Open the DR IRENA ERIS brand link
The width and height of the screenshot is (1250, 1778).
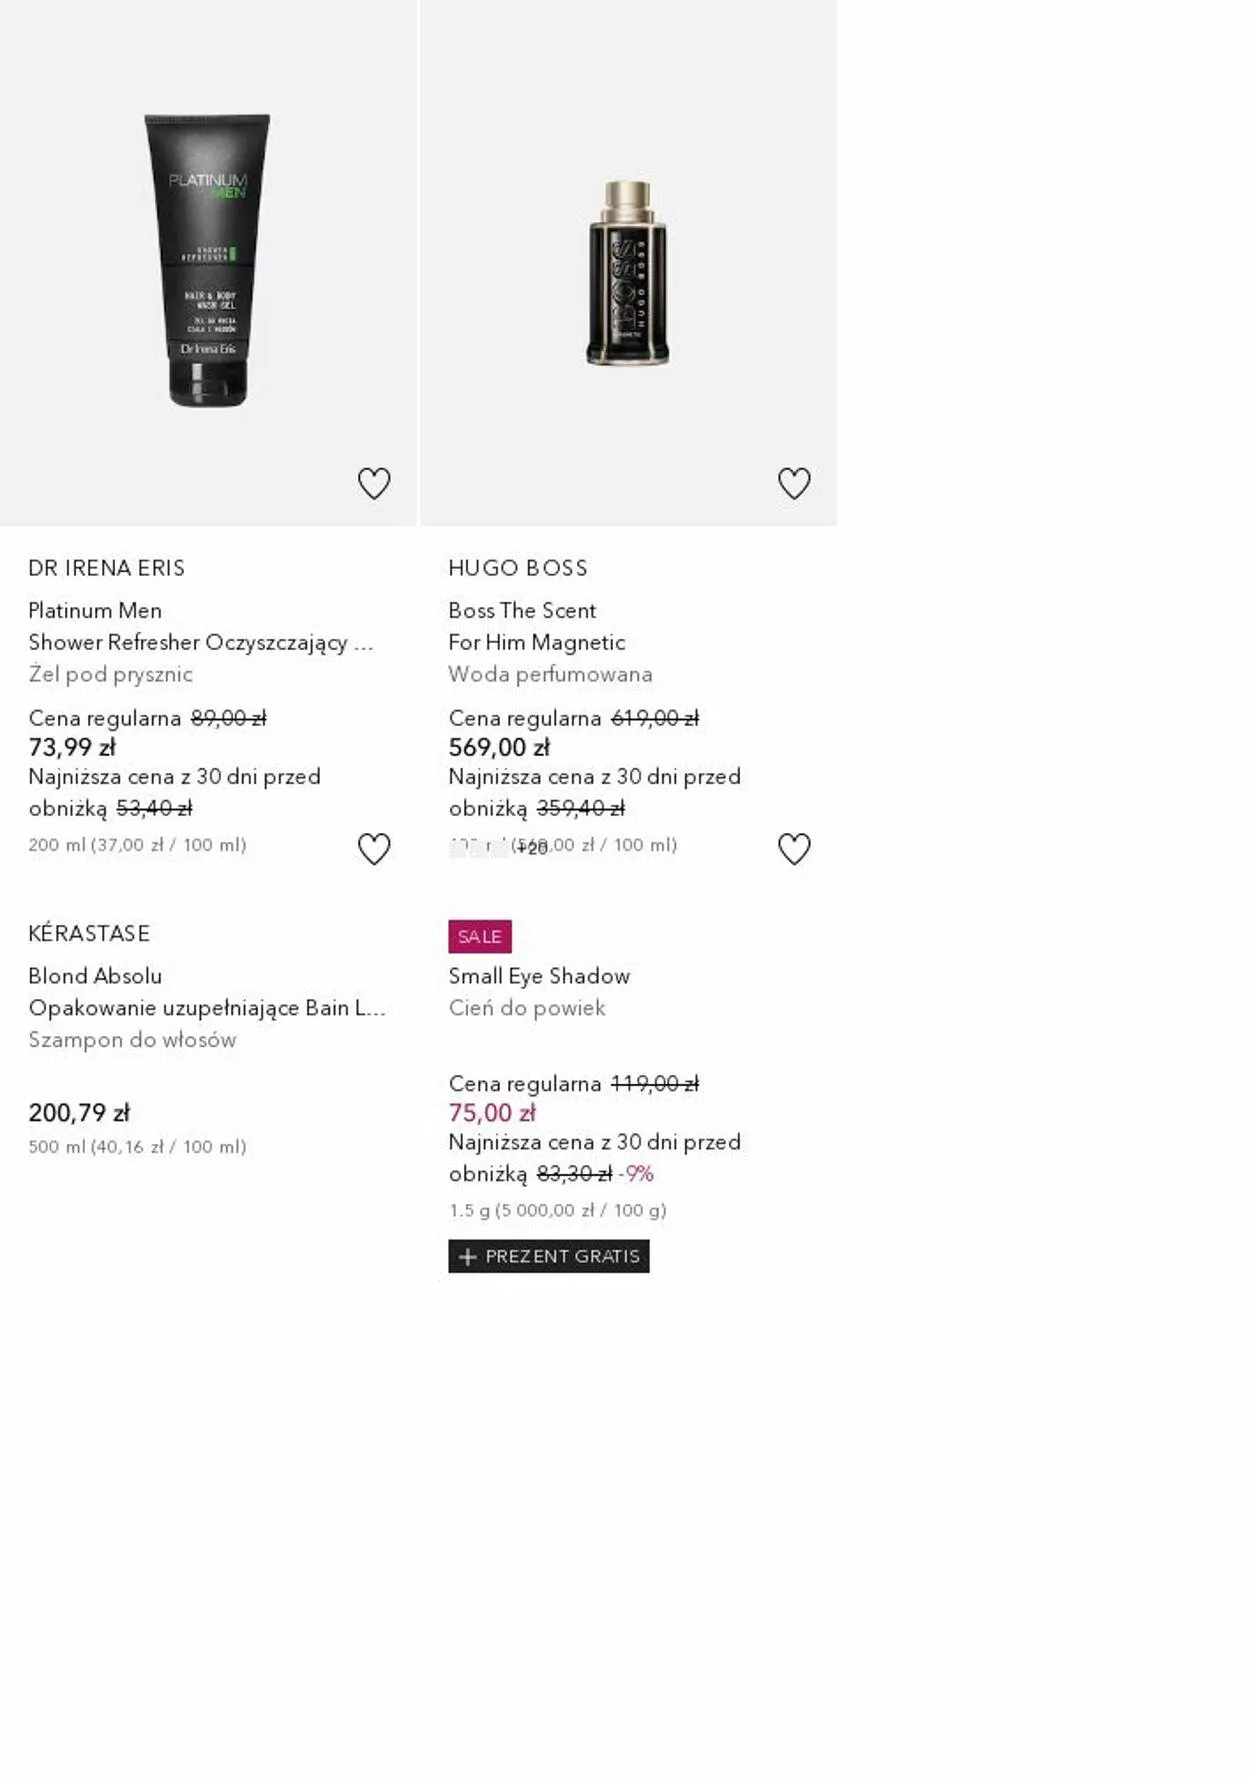(107, 568)
